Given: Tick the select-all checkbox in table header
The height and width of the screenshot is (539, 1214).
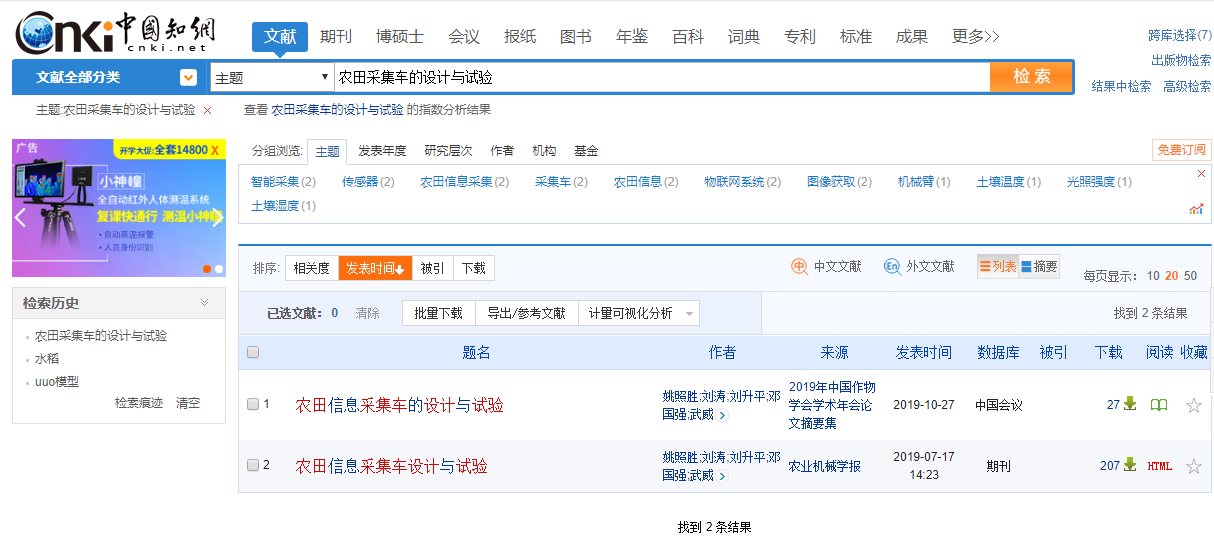Looking at the screenshot, I should 253,352.
